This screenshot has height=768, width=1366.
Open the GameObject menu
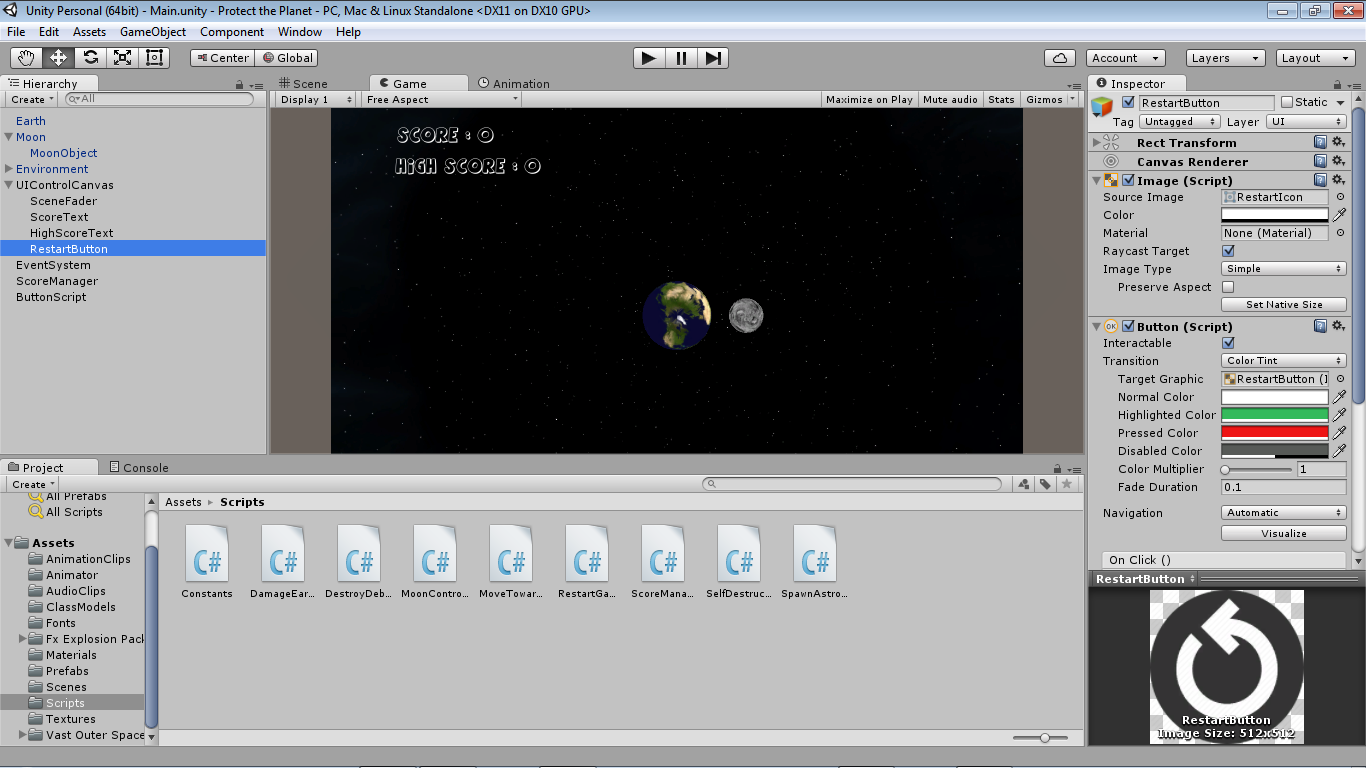click(x=153, y=32)
